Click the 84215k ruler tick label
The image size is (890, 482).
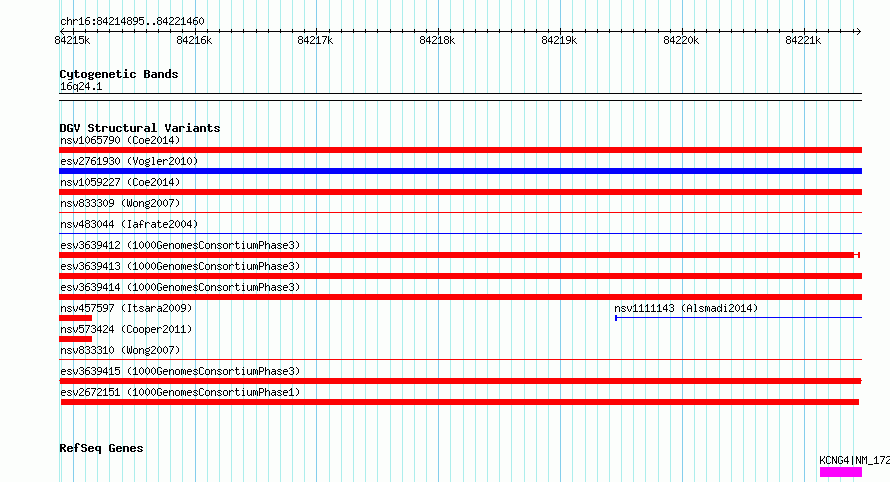click(72, 40)
